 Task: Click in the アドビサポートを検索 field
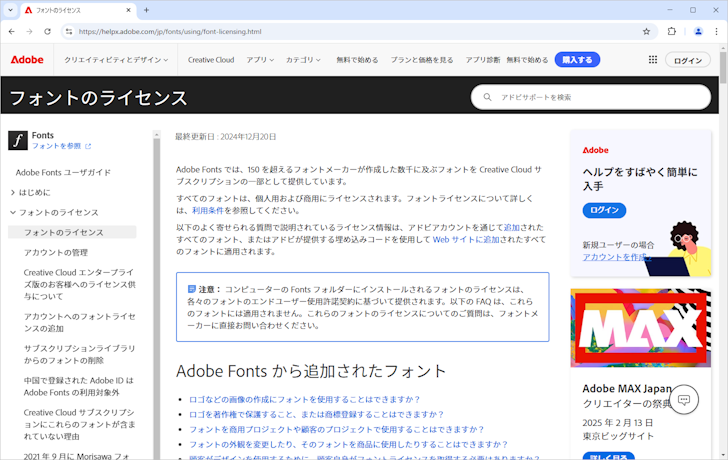click(591, 97)
